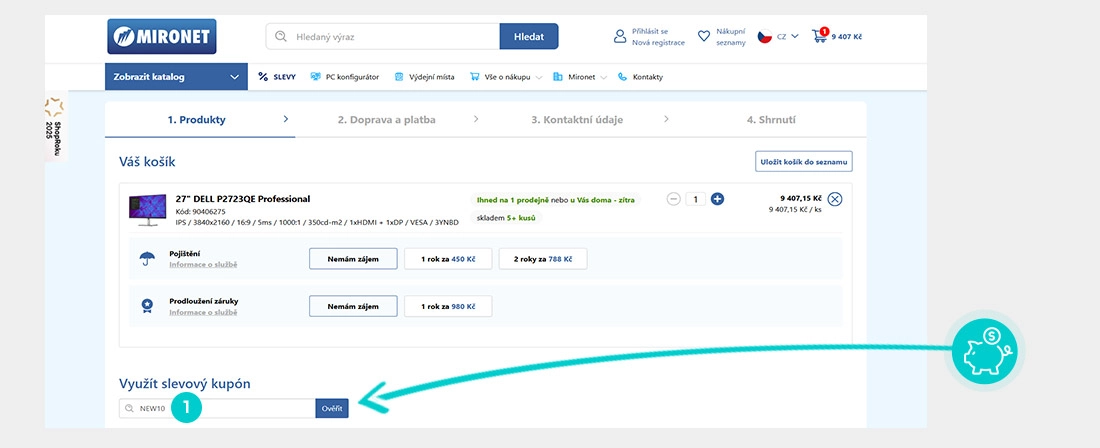The height and width of the screenshot is (448, 1100).
Task: Choose 1 year insurance for 450 Kč
Action: click(x=447, y=259)
